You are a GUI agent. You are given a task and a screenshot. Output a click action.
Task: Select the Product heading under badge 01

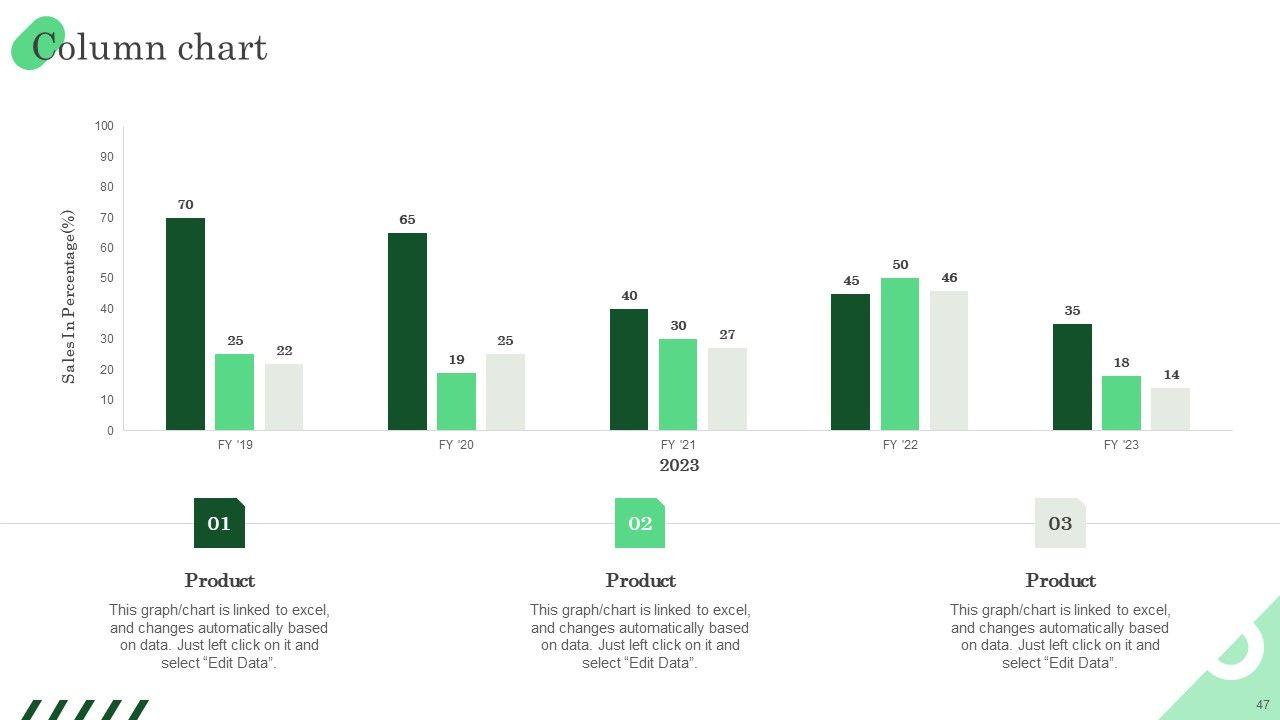(219, 581)
